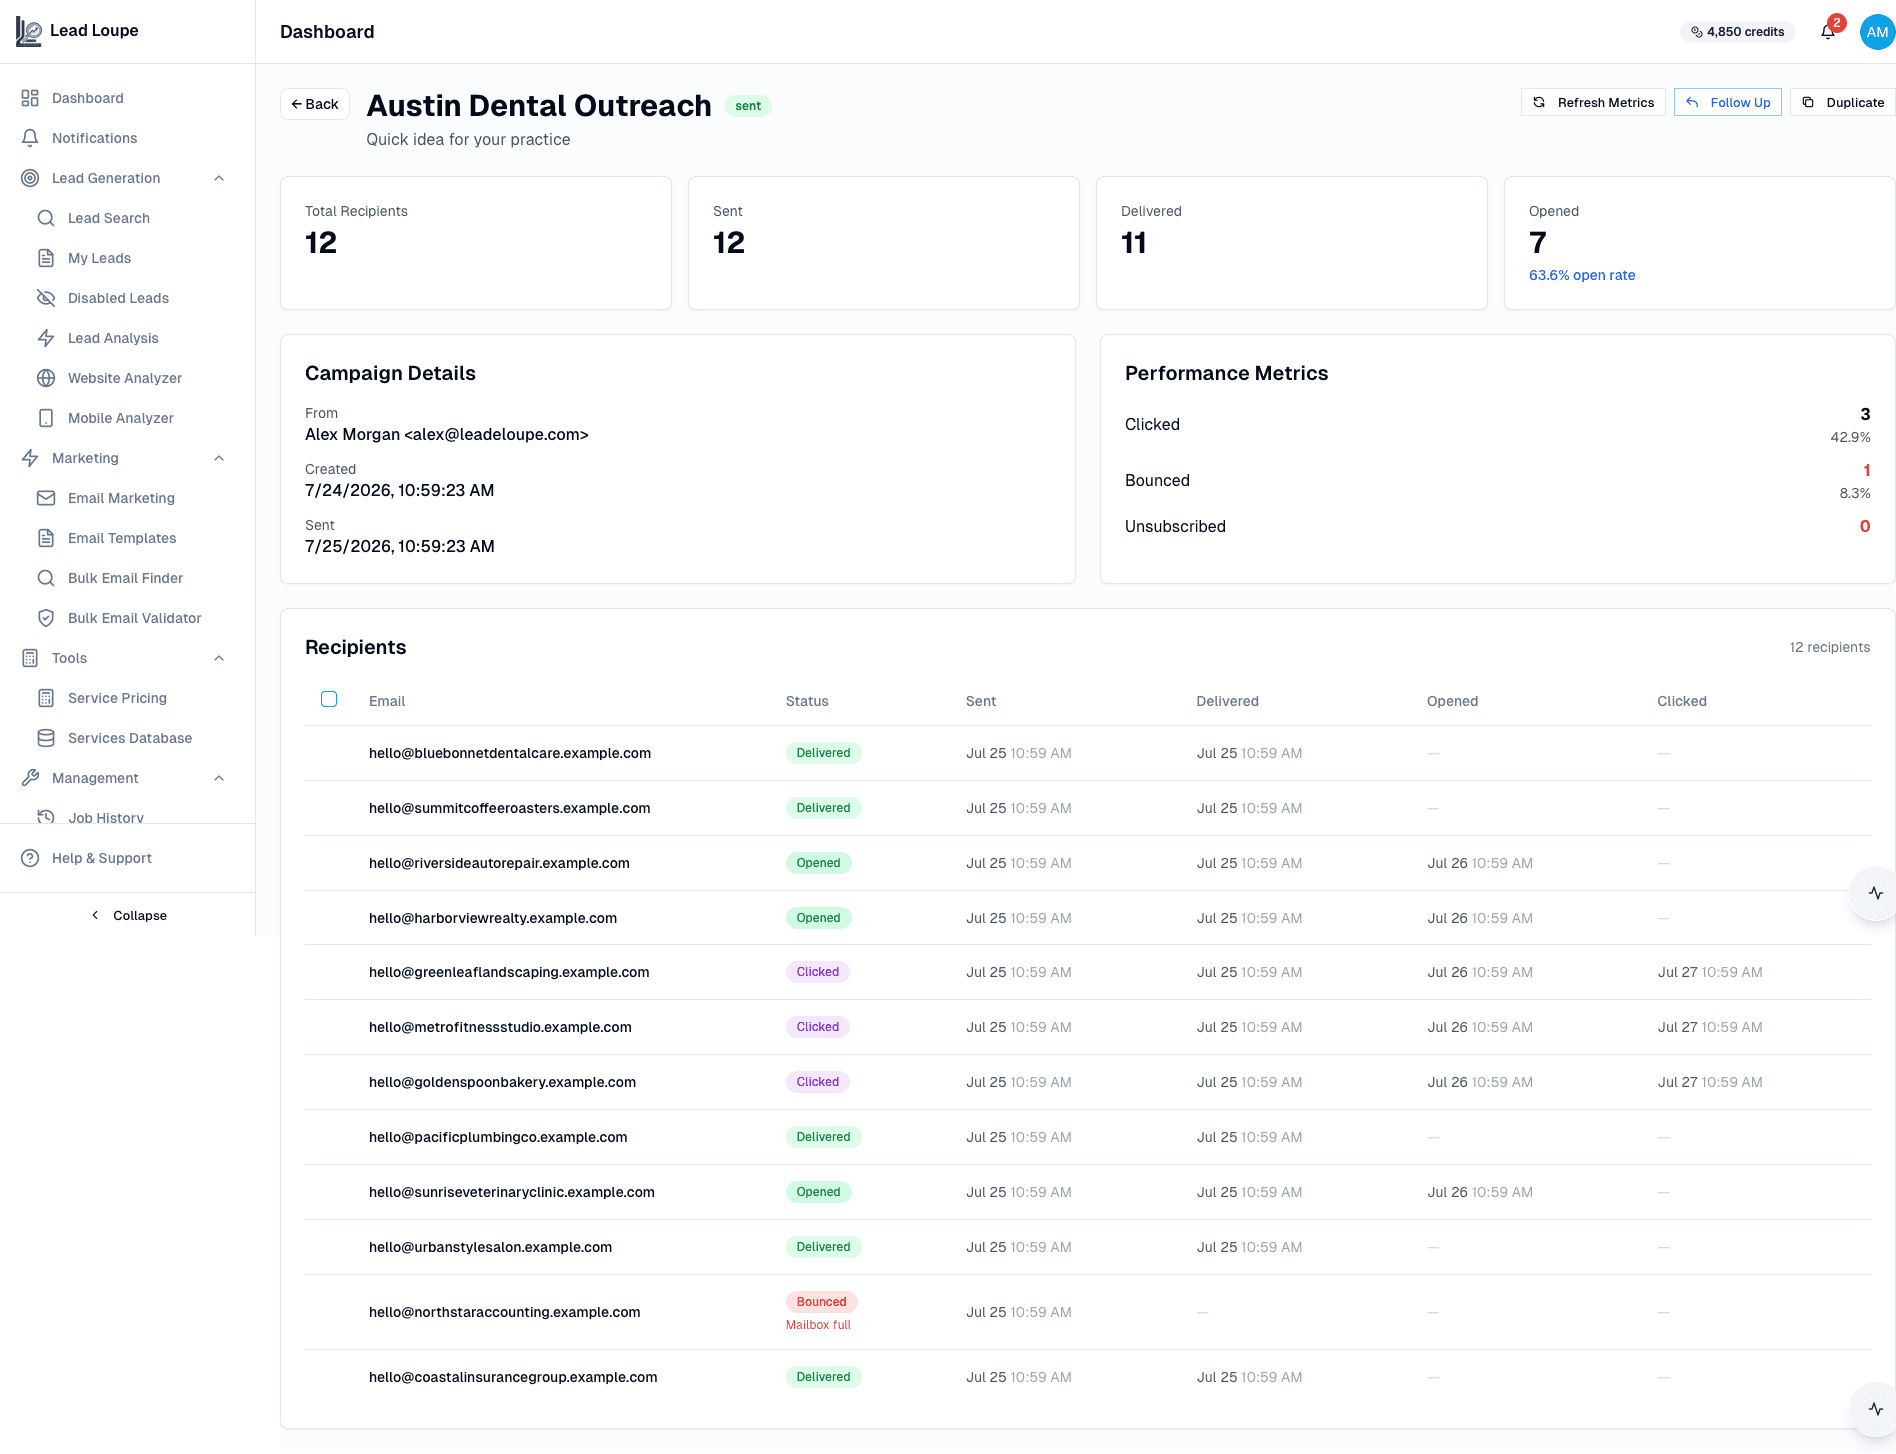This screenshot has height=1454, width=1896.
Task: Go to Lead Search page
Action: click(108, 218)
